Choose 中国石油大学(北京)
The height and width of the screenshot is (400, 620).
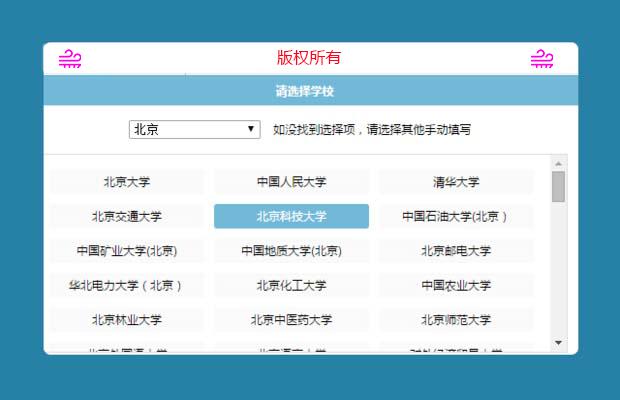pos(456,216)
